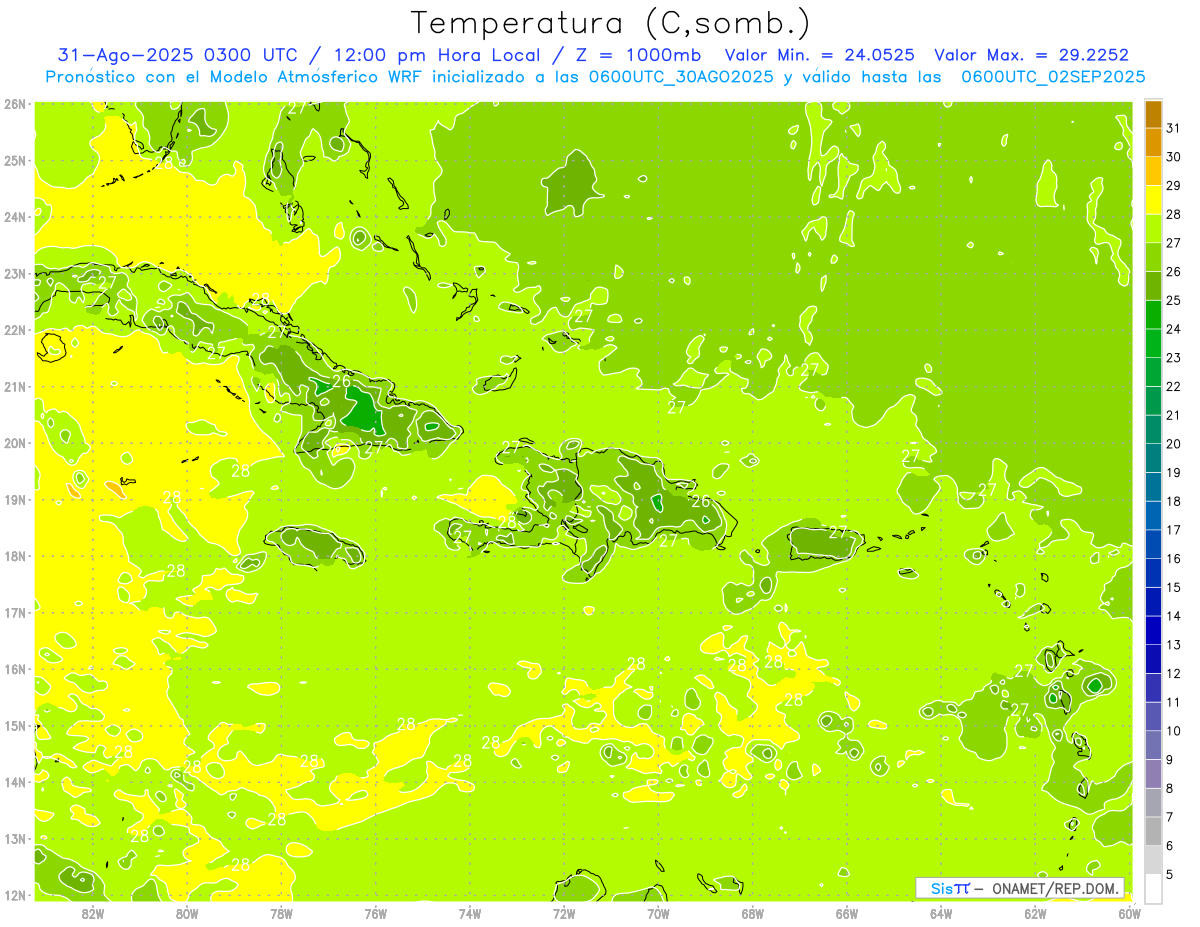Pick the dark blue swatch between 12 and 13
1200x927 pixels.
(x=1153, y=659)
